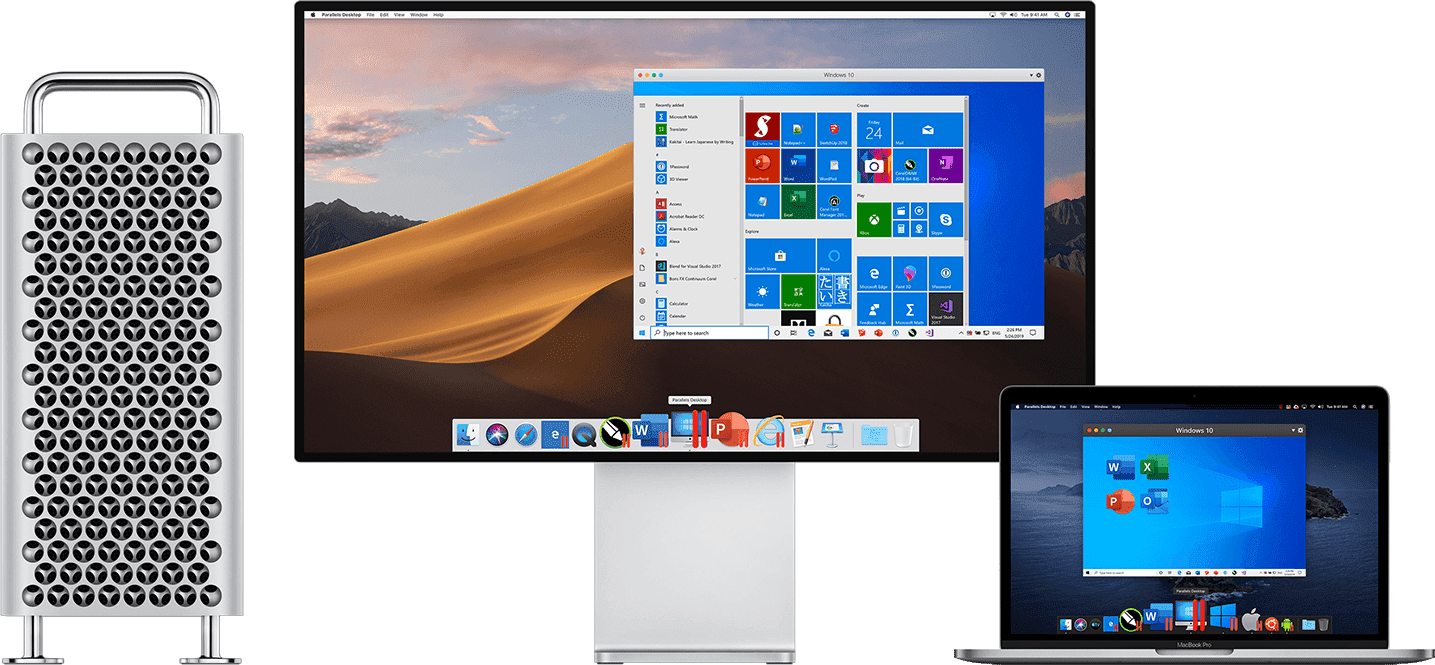Open Excel shortcut on MacBook Windows desktop

click(1154, 468)
